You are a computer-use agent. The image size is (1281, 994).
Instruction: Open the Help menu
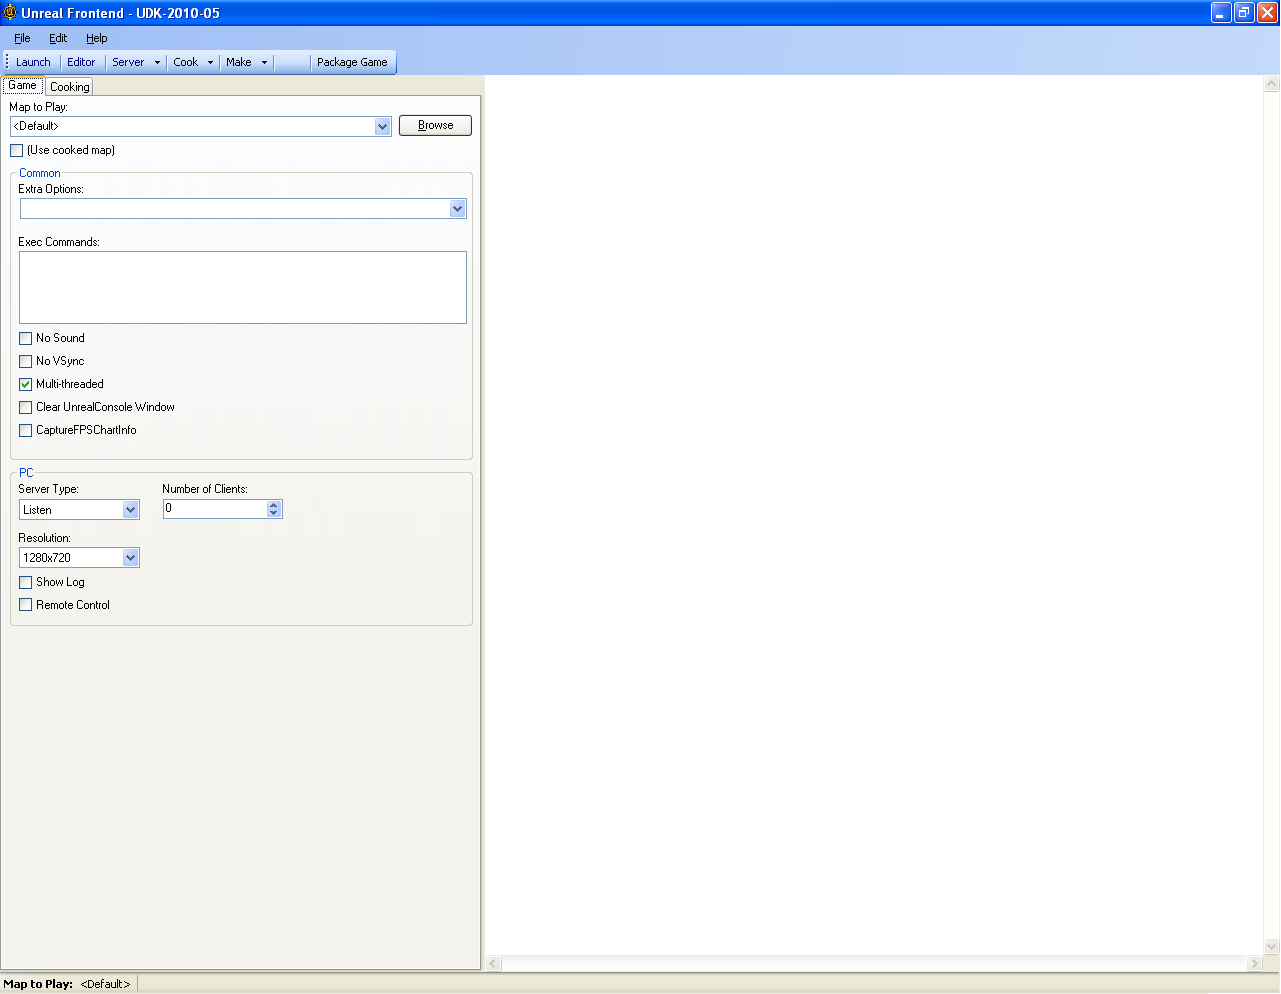pos(96,38)
